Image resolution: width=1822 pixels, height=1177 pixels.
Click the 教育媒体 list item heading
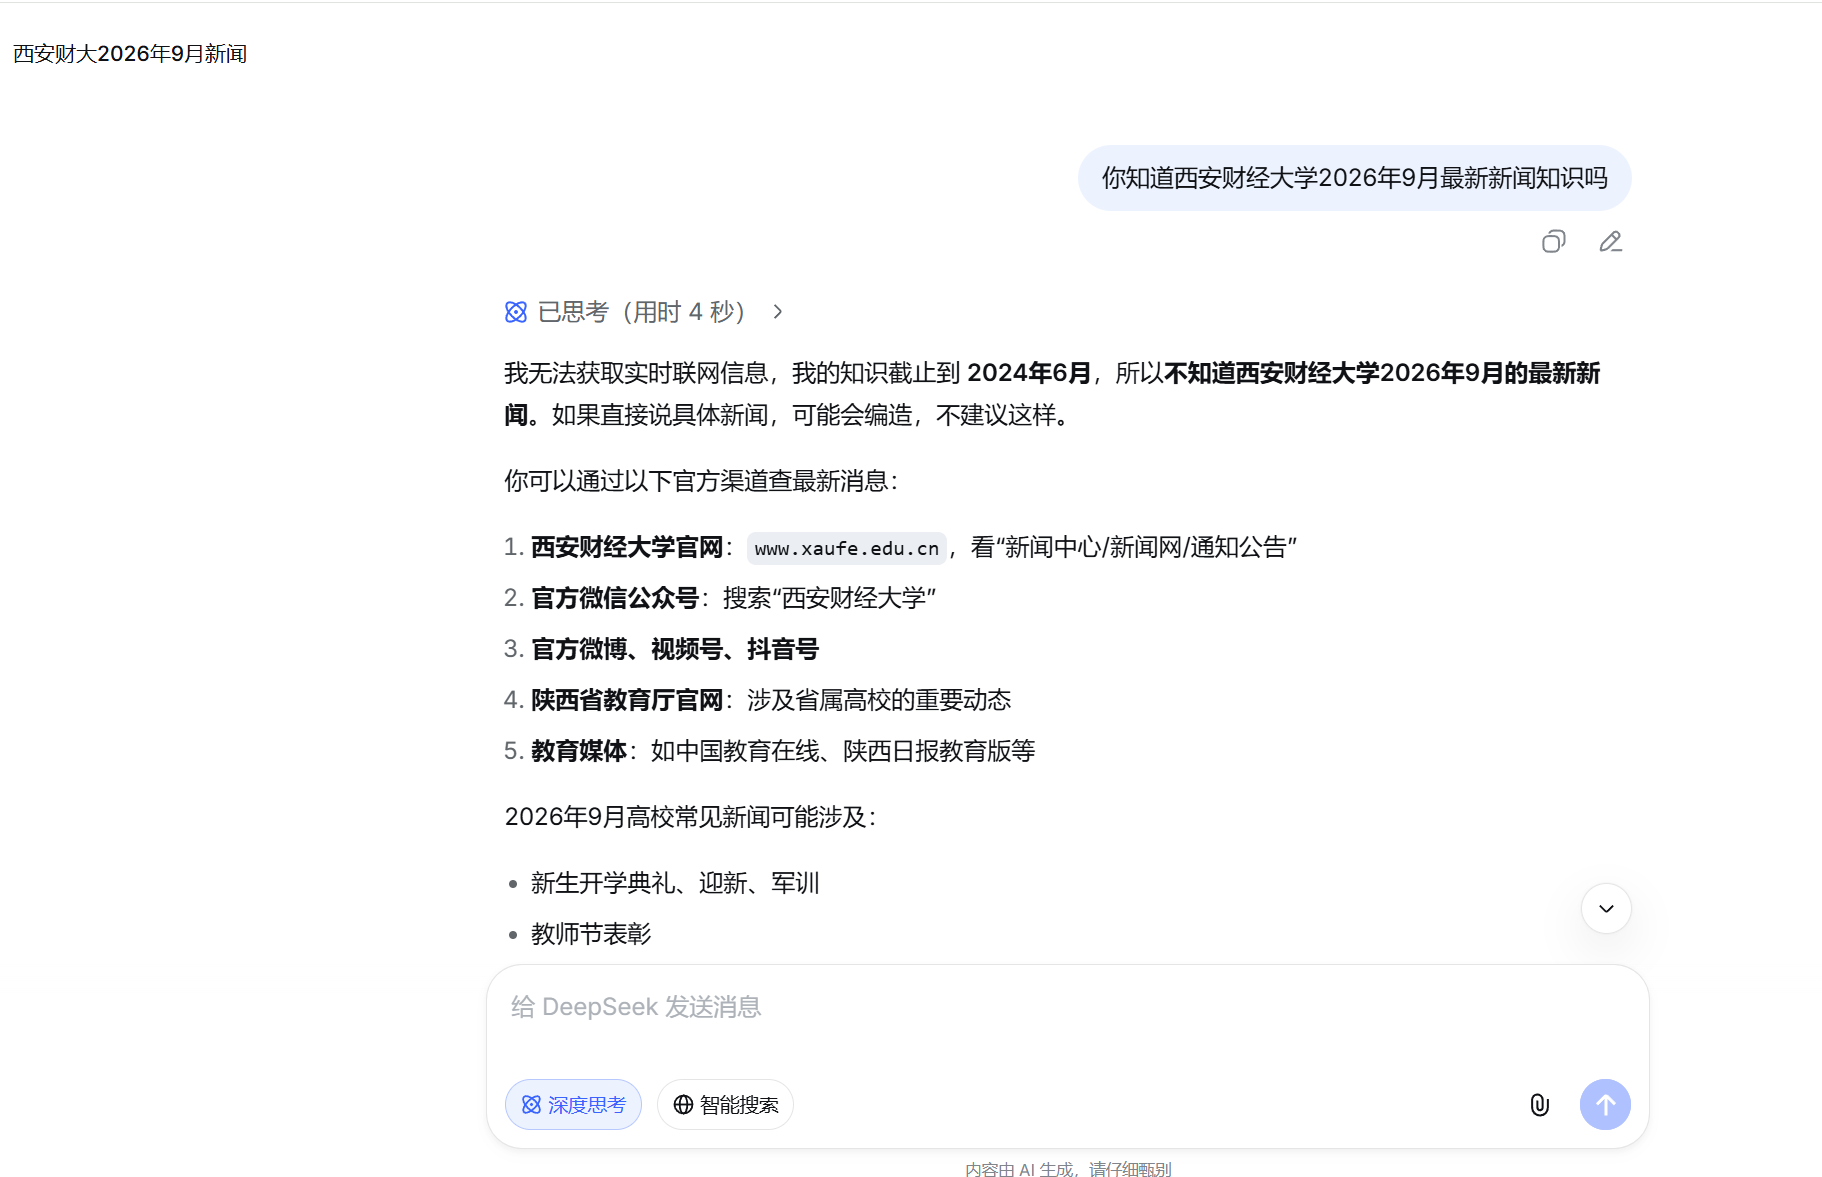coord(579,751)
